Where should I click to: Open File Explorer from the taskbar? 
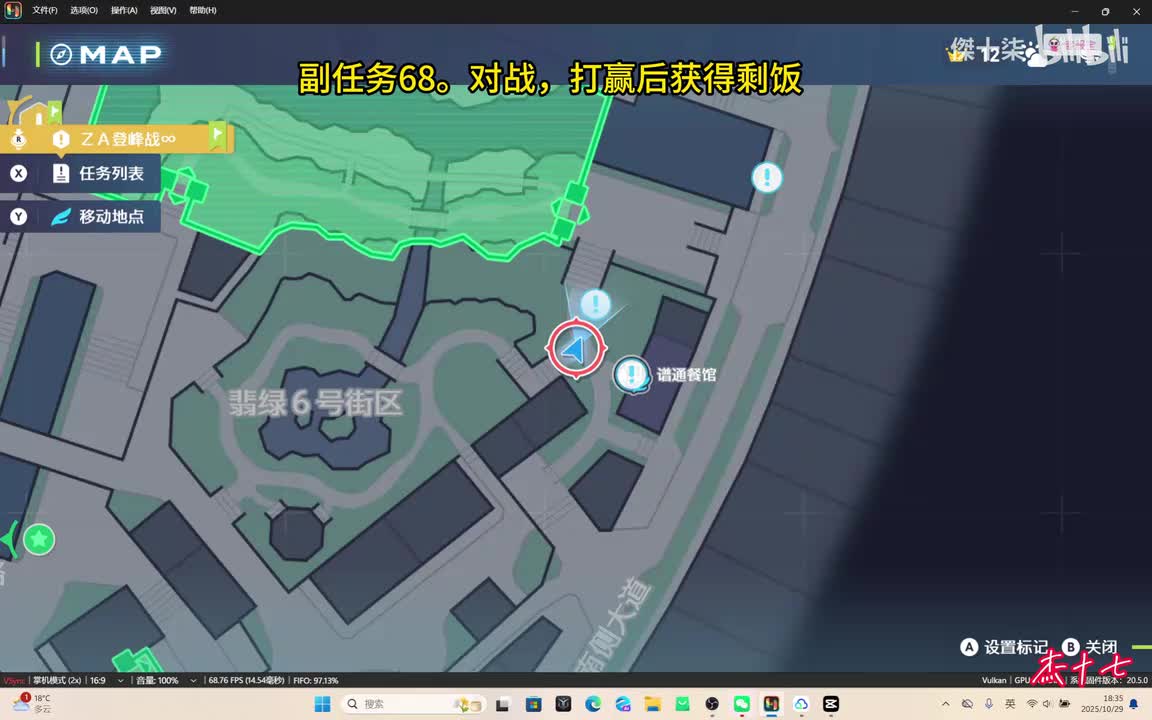pyautogui.click(x=652, y=704)
